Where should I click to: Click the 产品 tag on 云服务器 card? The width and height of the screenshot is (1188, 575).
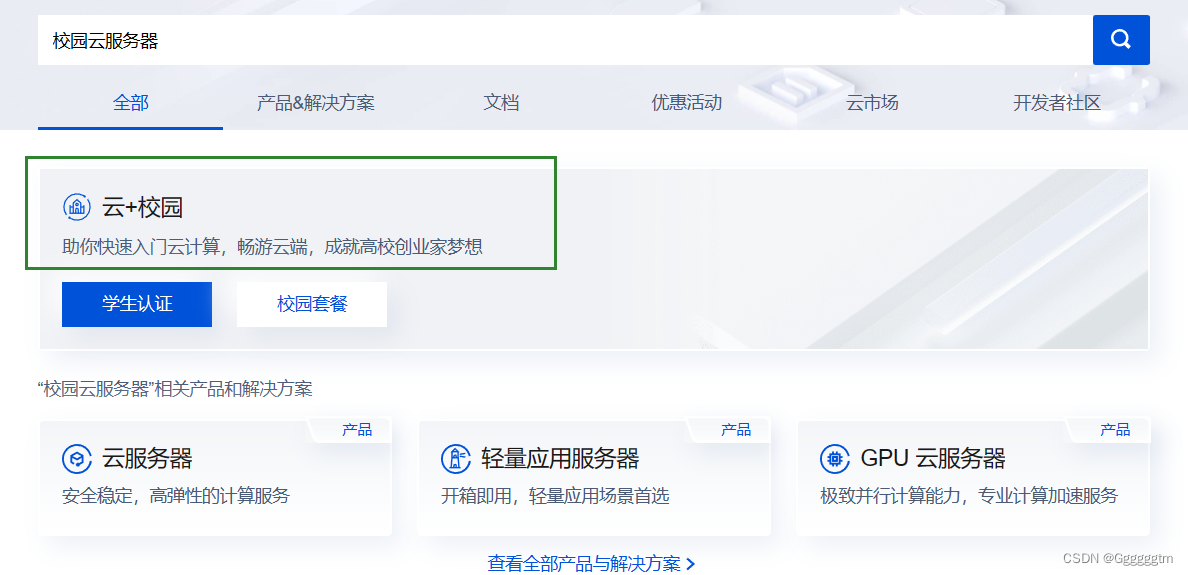(x=357, y=430)
